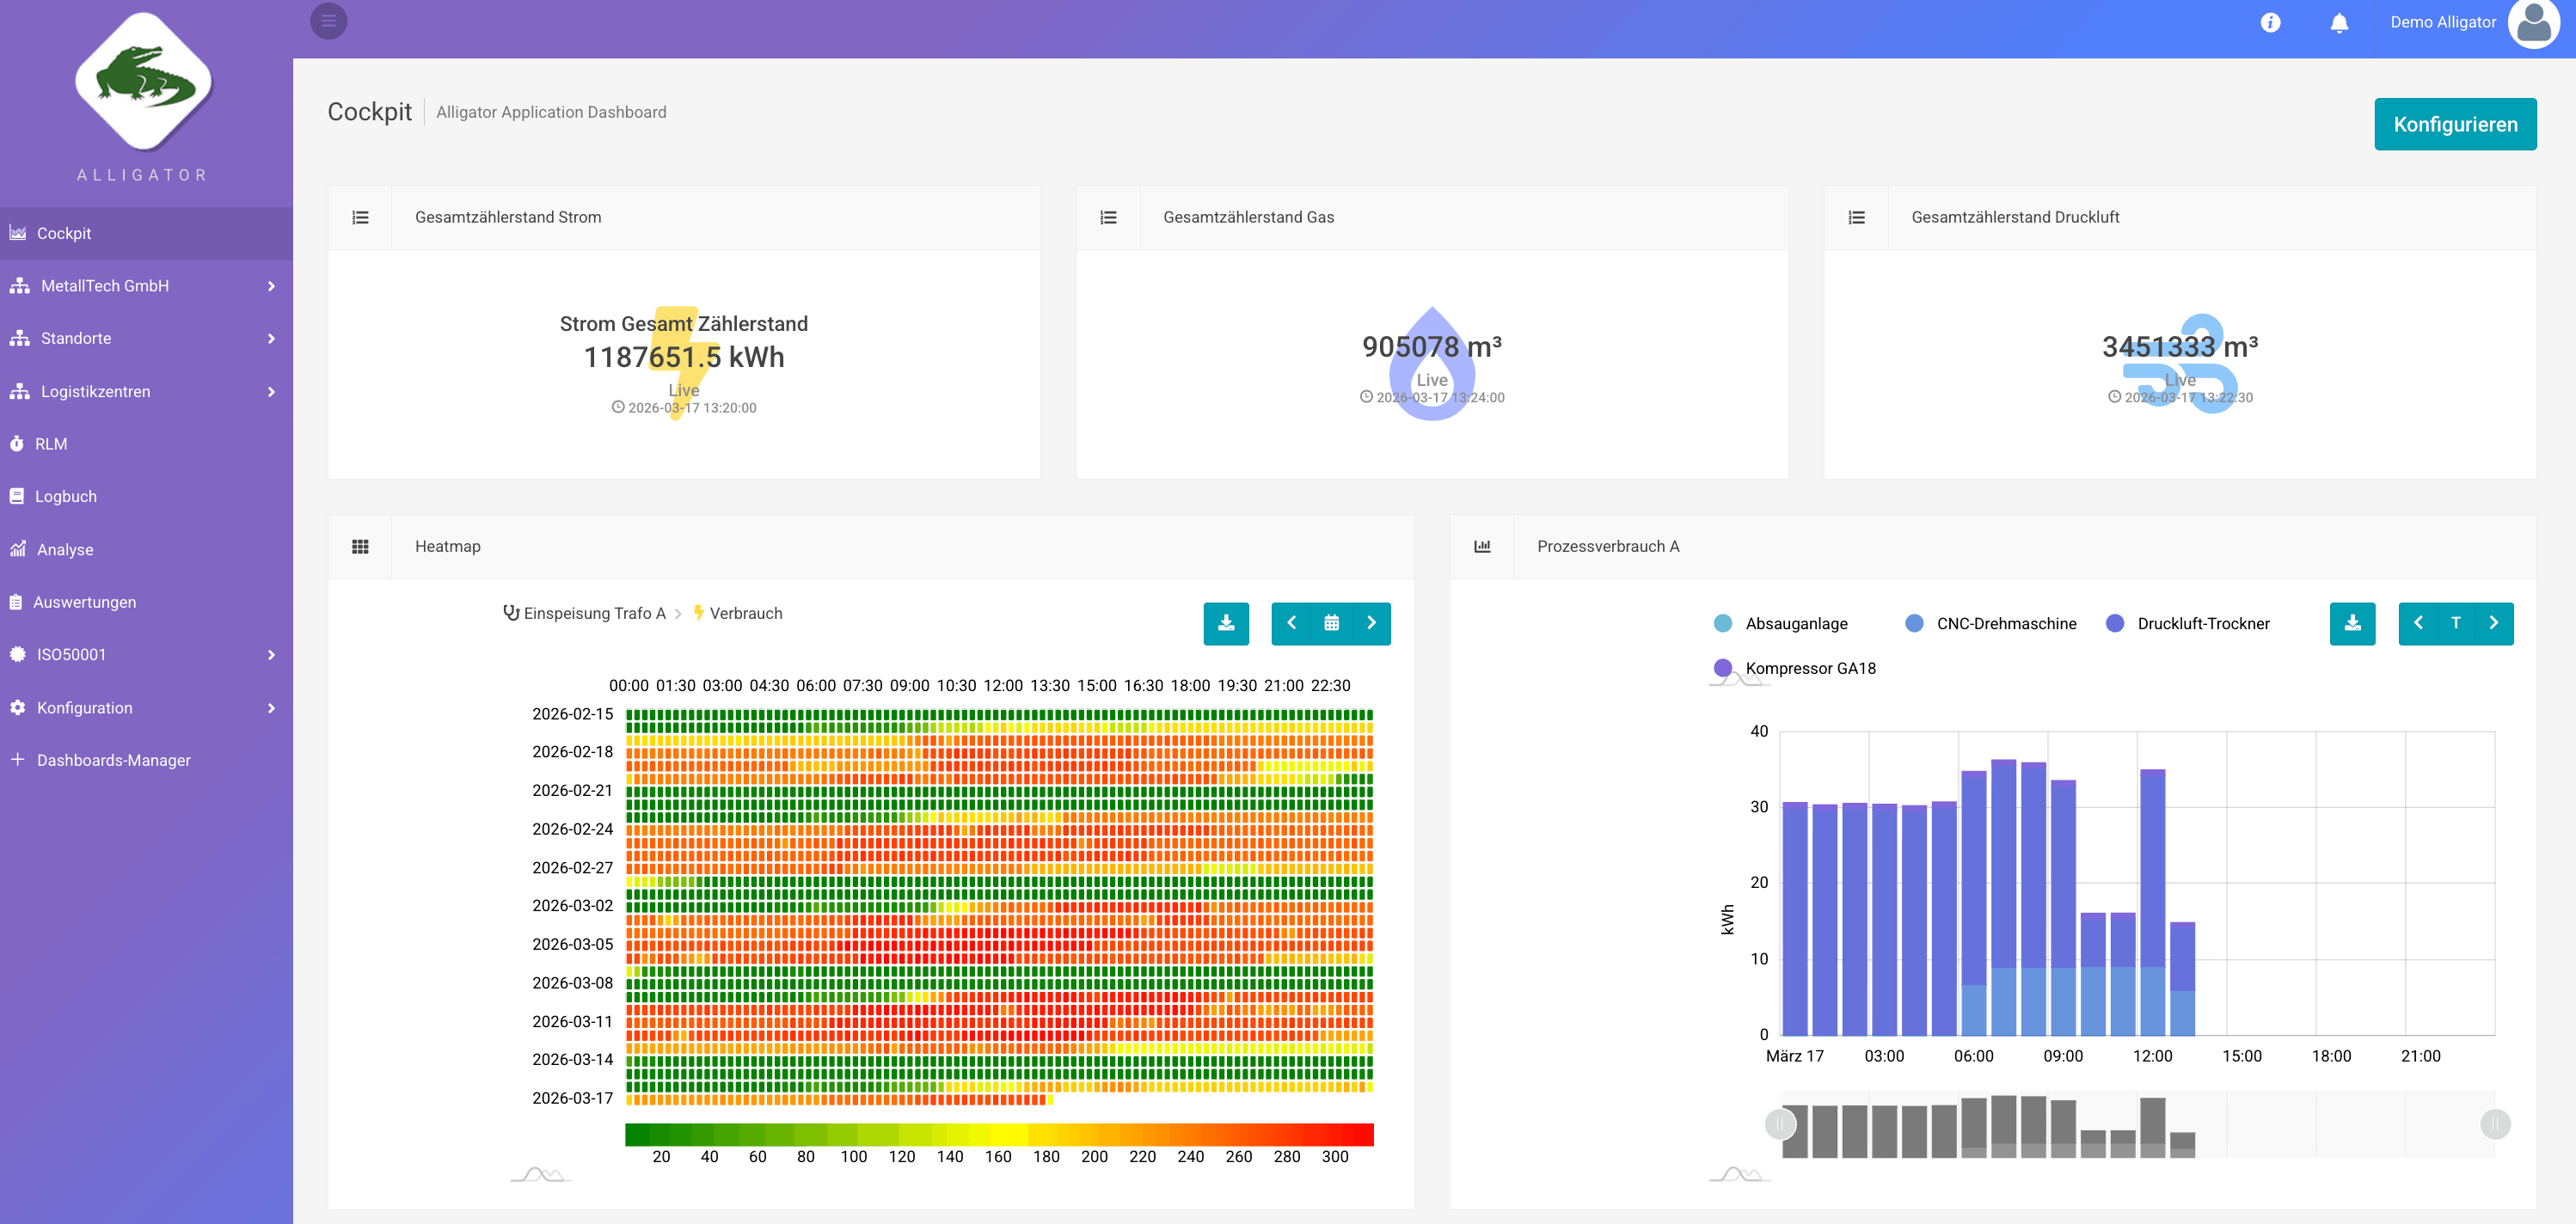Screen dimensions: 2576x1224
Task: Click the download icon in the Heatmap widget
Action: coord(1227,623)
